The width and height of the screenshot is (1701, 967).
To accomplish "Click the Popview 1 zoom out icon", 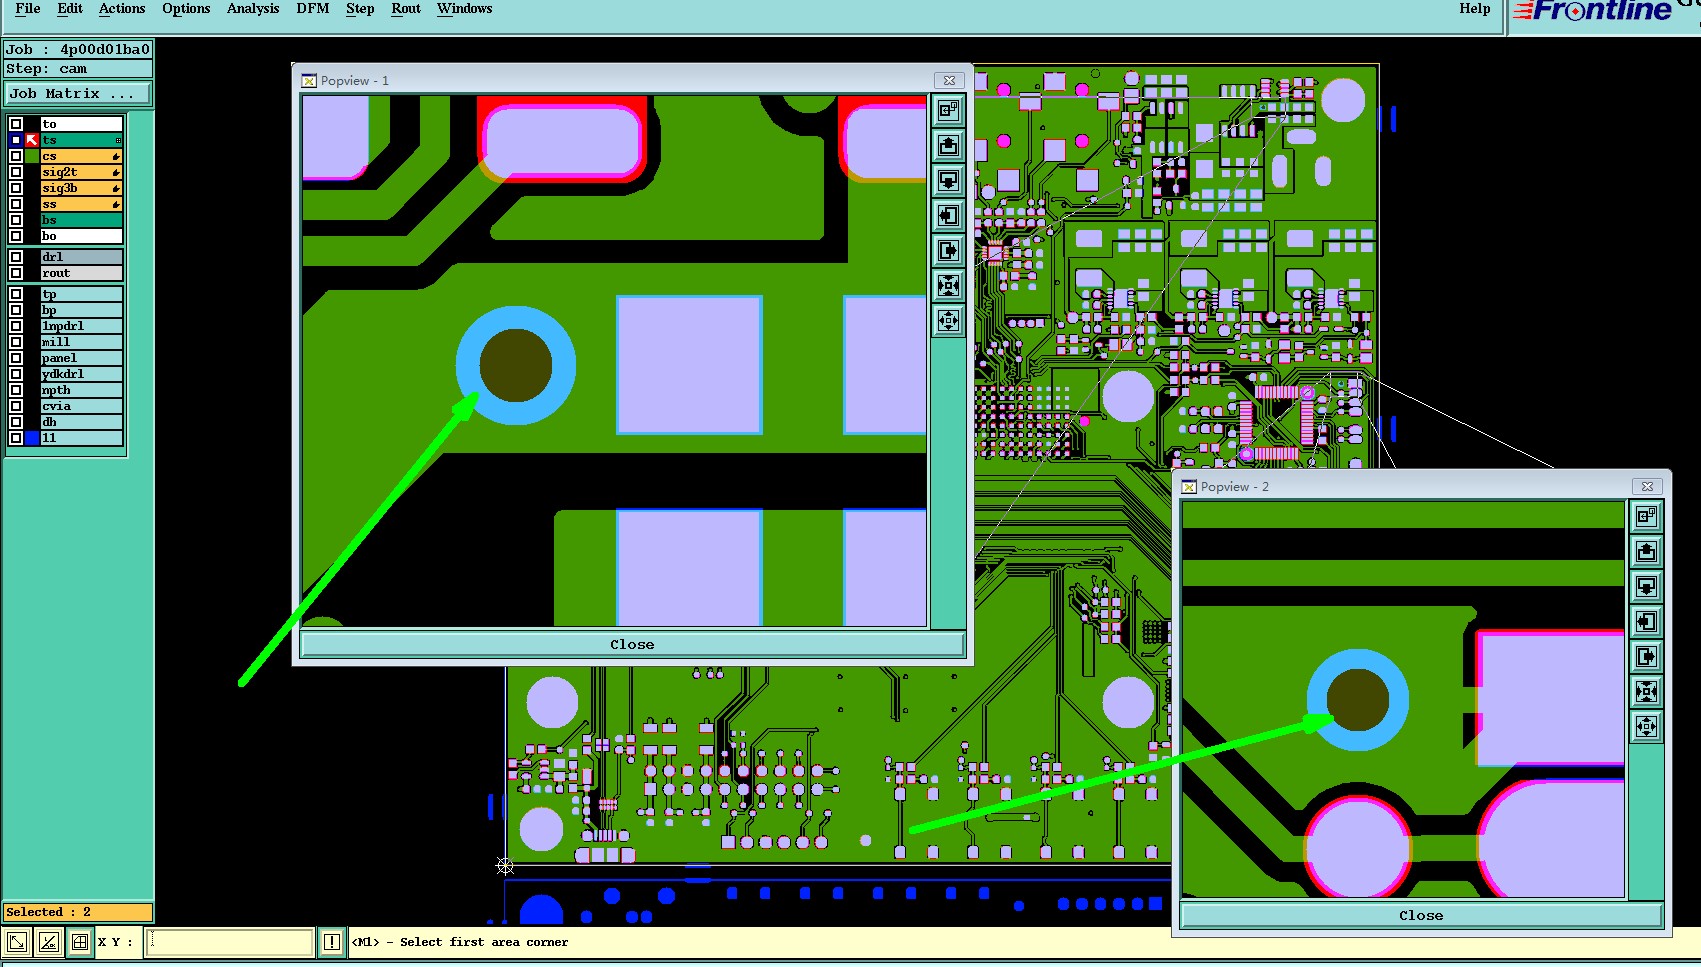I will tap(948, 321).
